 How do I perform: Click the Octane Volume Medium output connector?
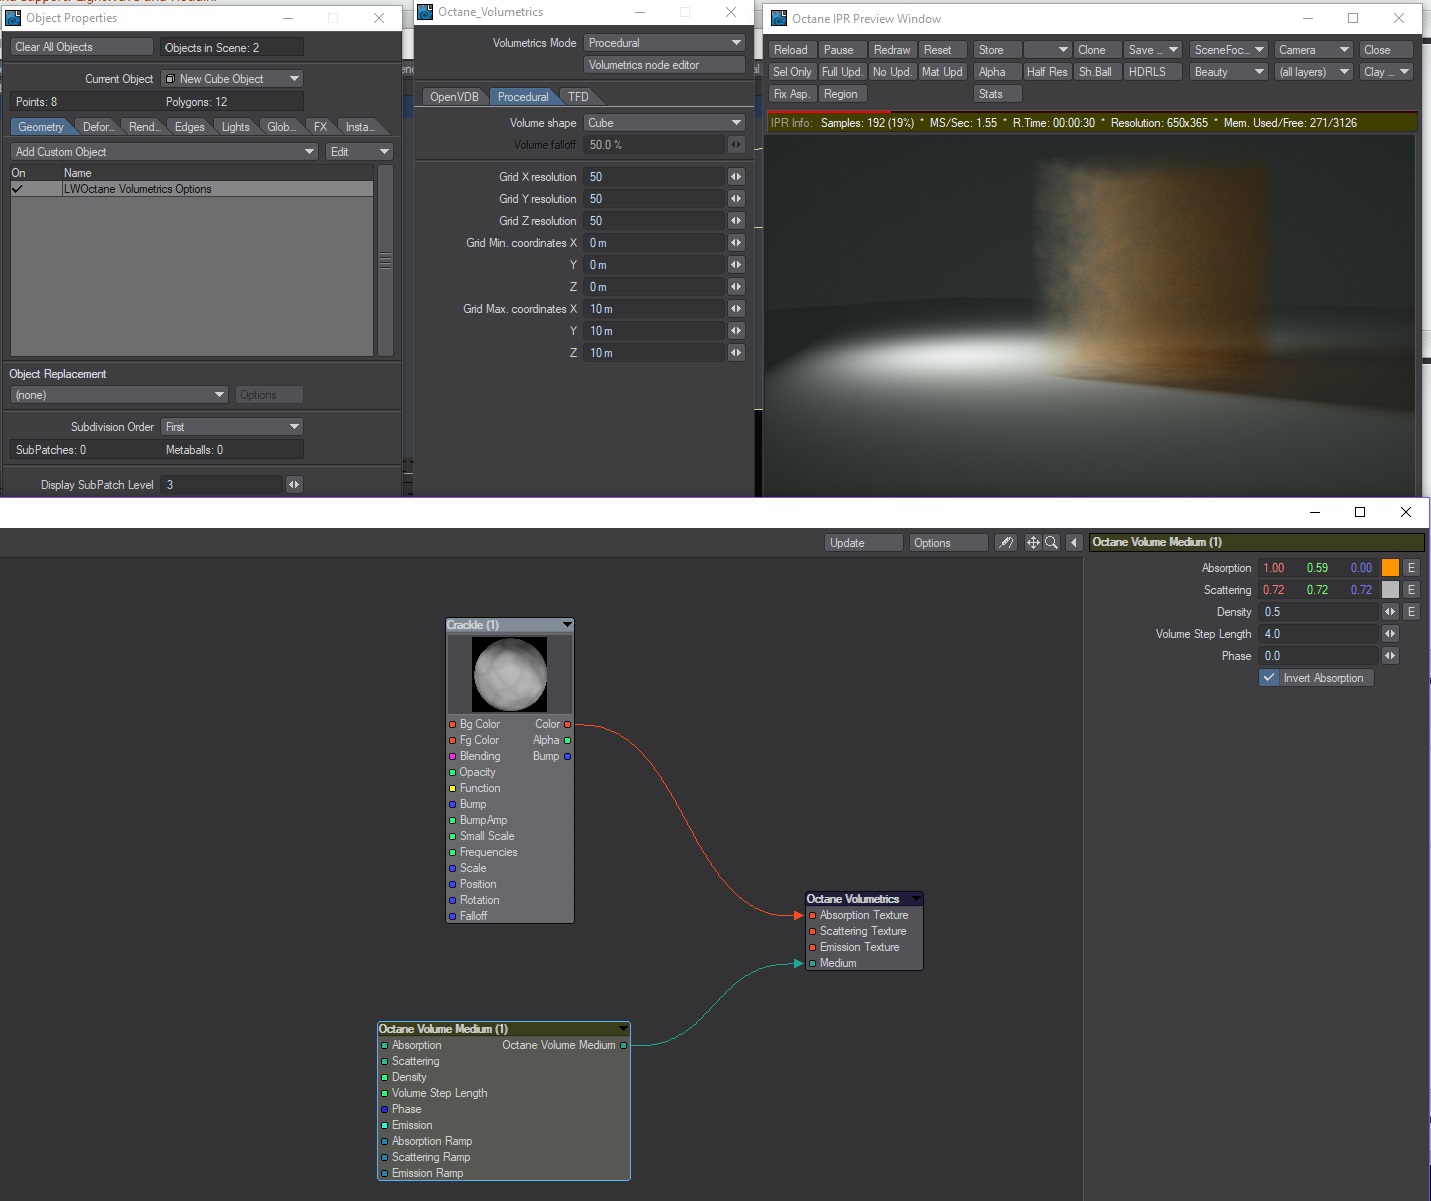tap(624, 1045)
